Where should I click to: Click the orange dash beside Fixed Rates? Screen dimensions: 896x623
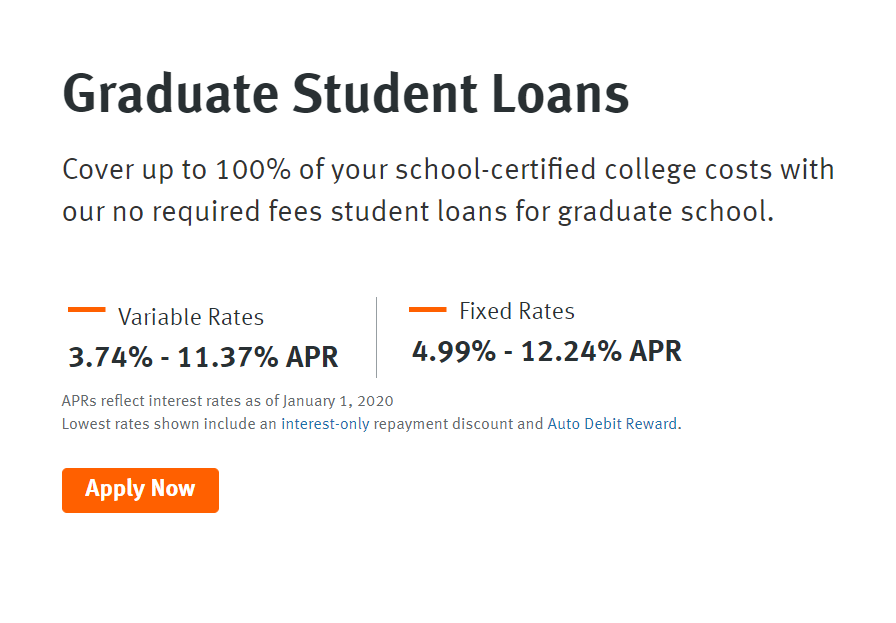coord(428,310)
